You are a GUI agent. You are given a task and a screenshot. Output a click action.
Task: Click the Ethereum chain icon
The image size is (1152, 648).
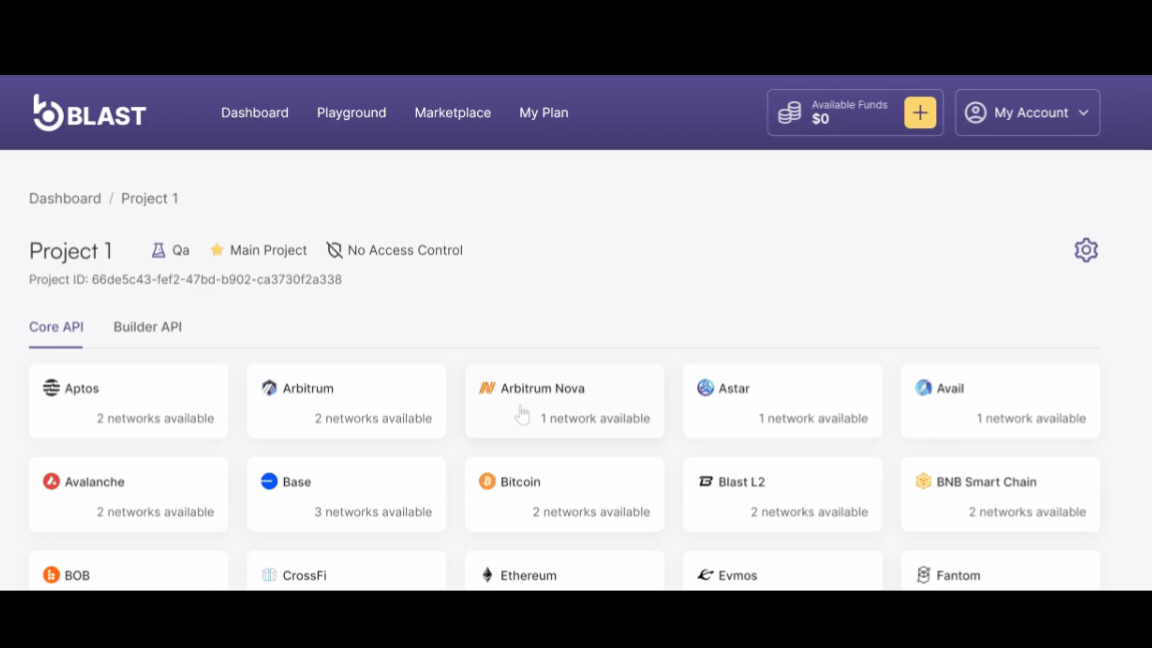pos(486,575)
